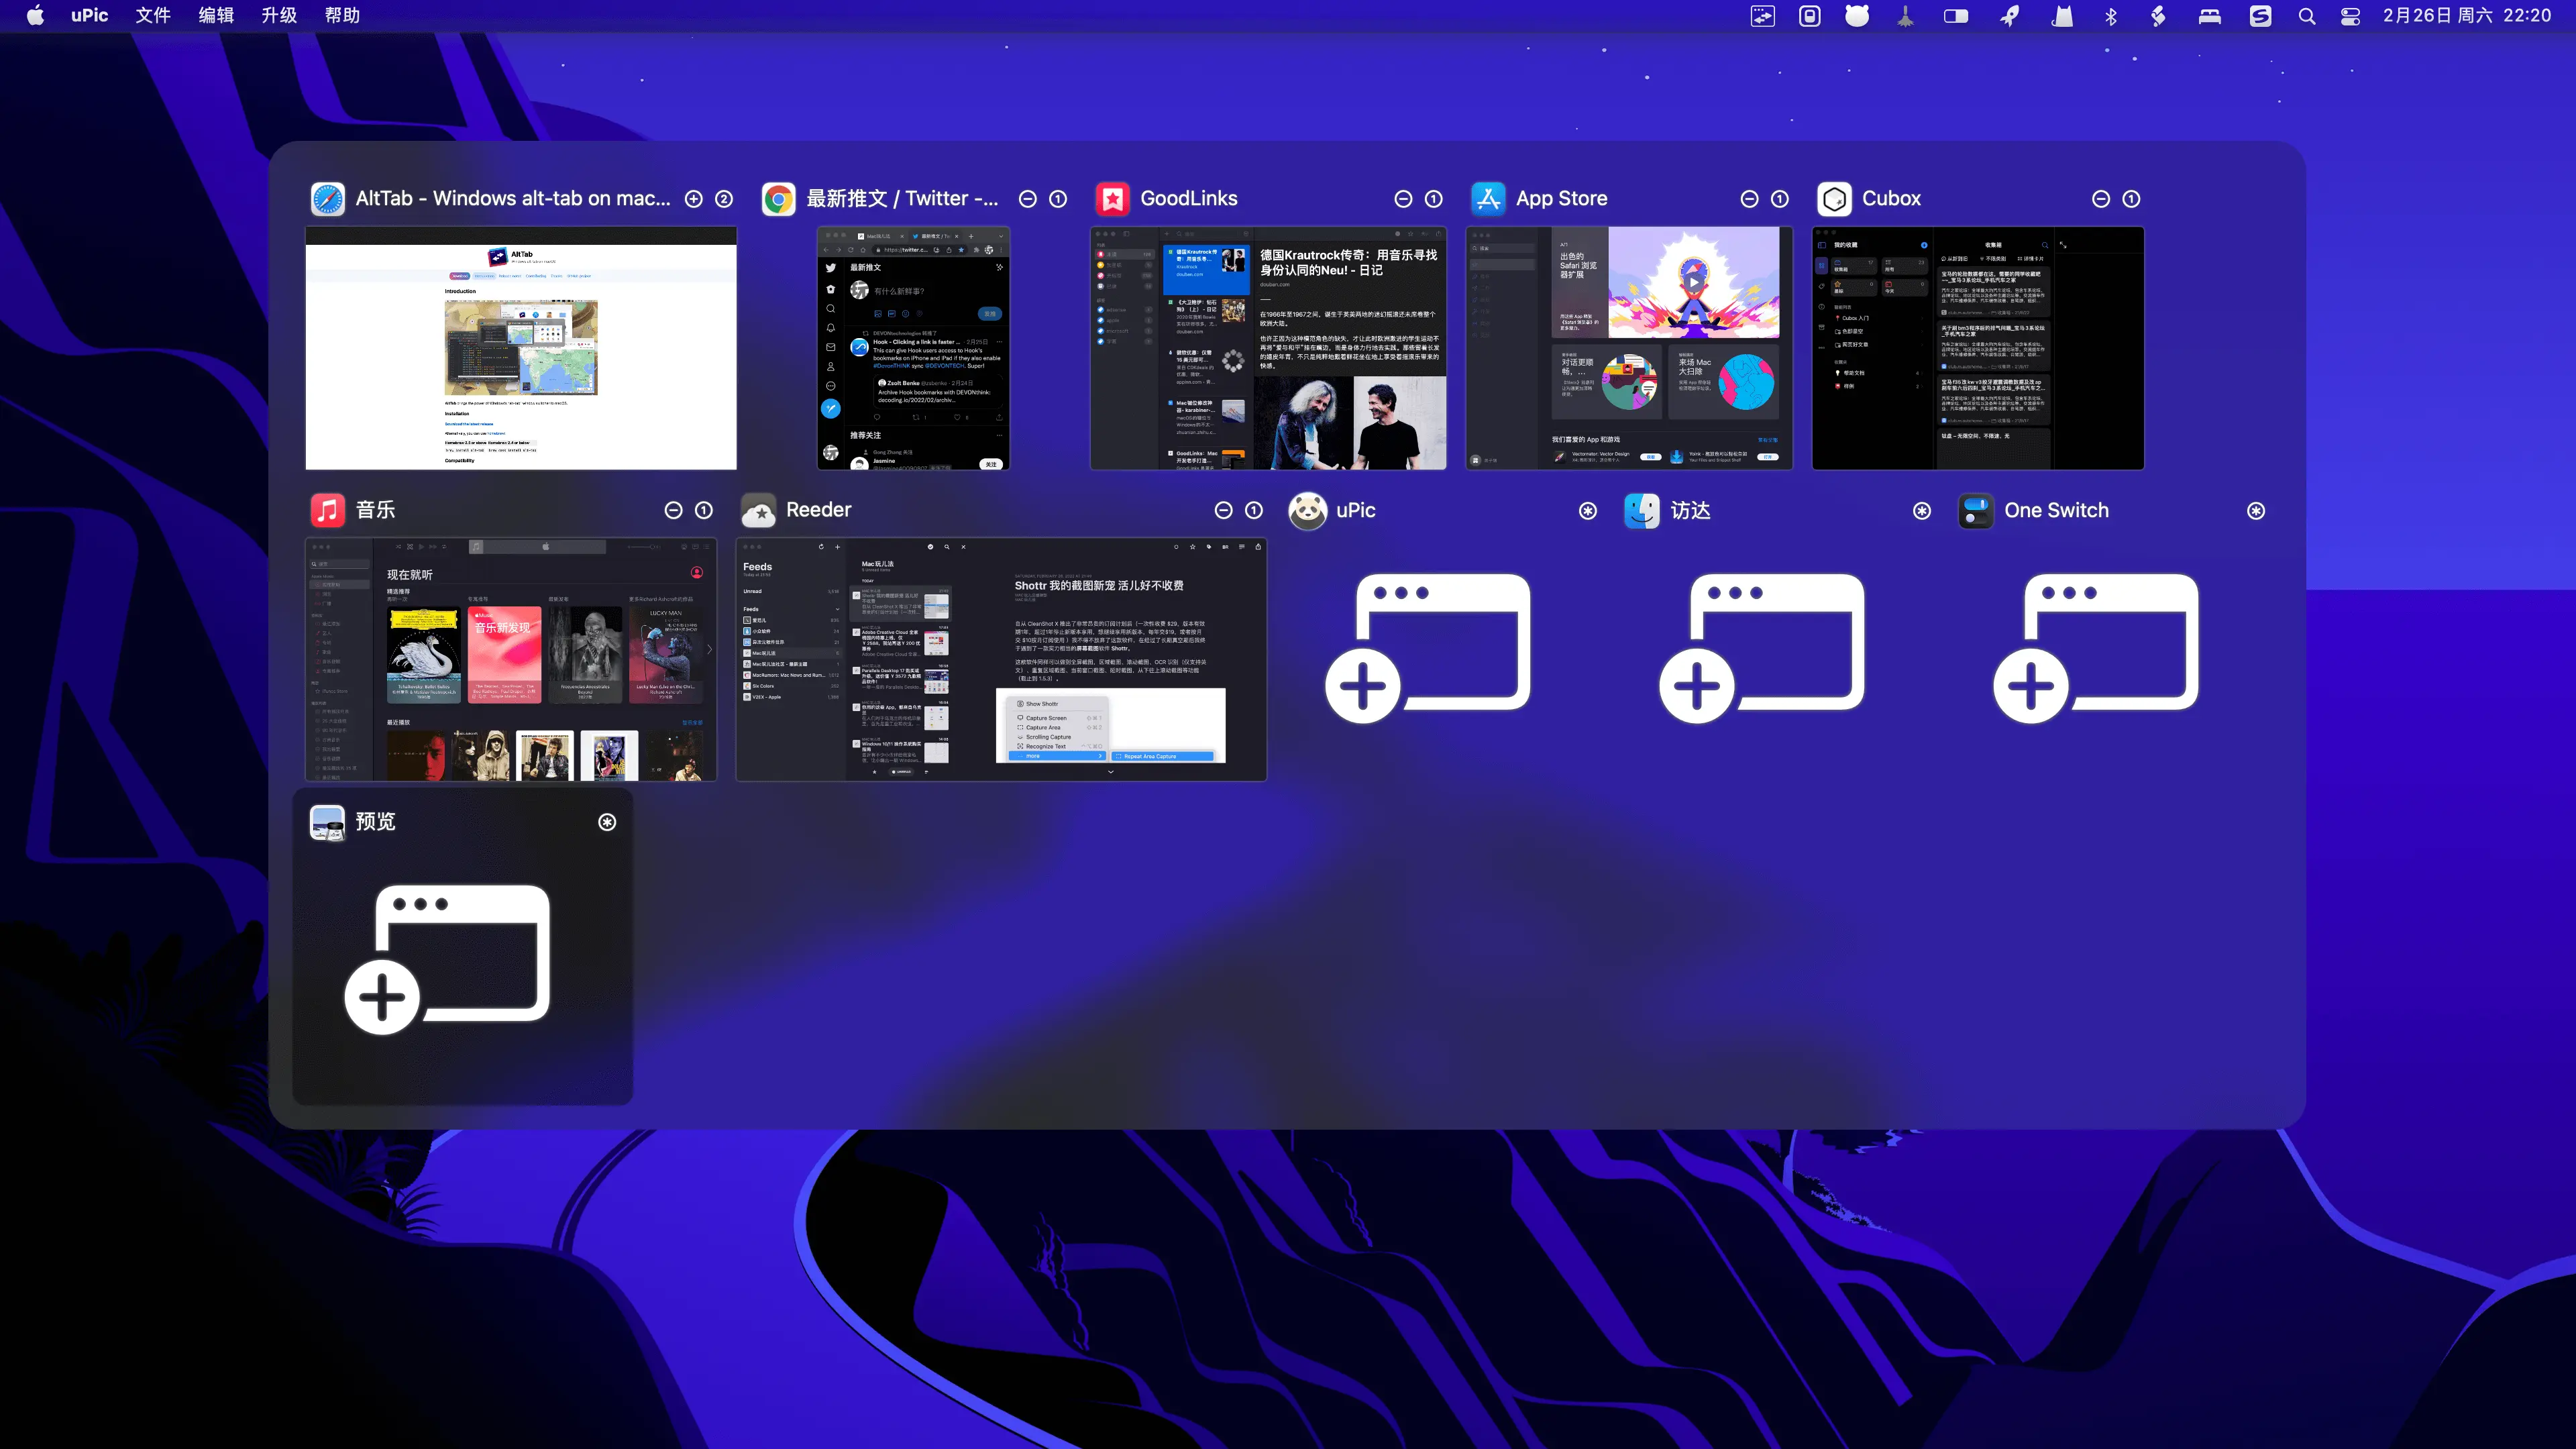The height and width of the screenshot is (1449, 2576).
Task: Open Spotlight search magnifier icon
Action: click(x=2307, y=16)
